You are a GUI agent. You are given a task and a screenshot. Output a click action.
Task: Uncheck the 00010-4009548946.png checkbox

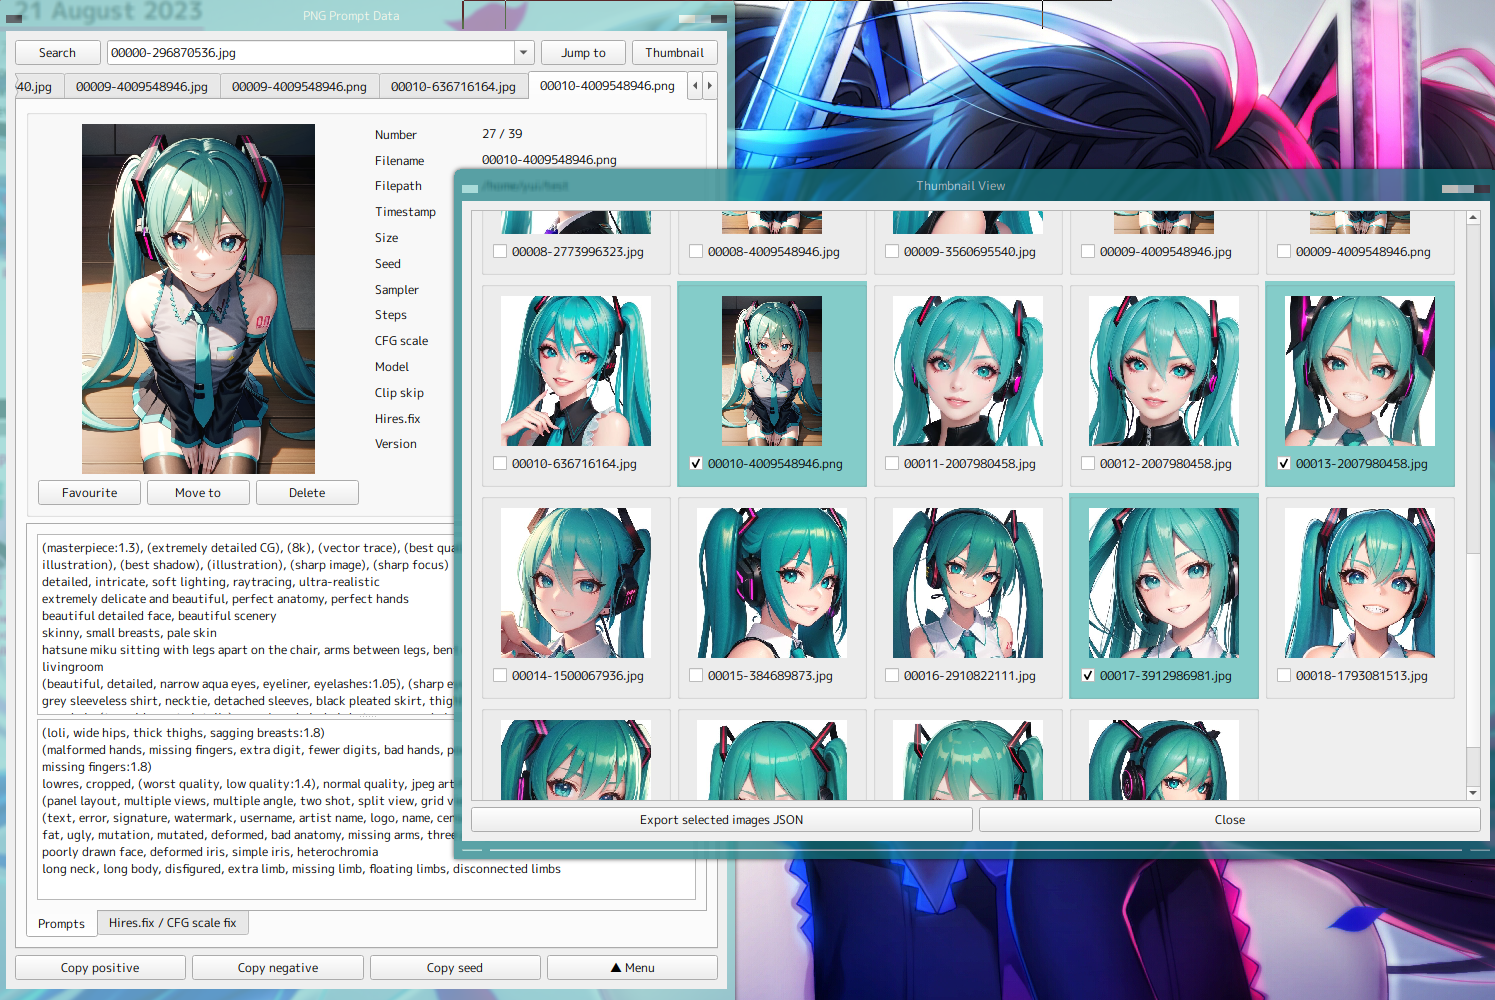click(x=696, y=464)
